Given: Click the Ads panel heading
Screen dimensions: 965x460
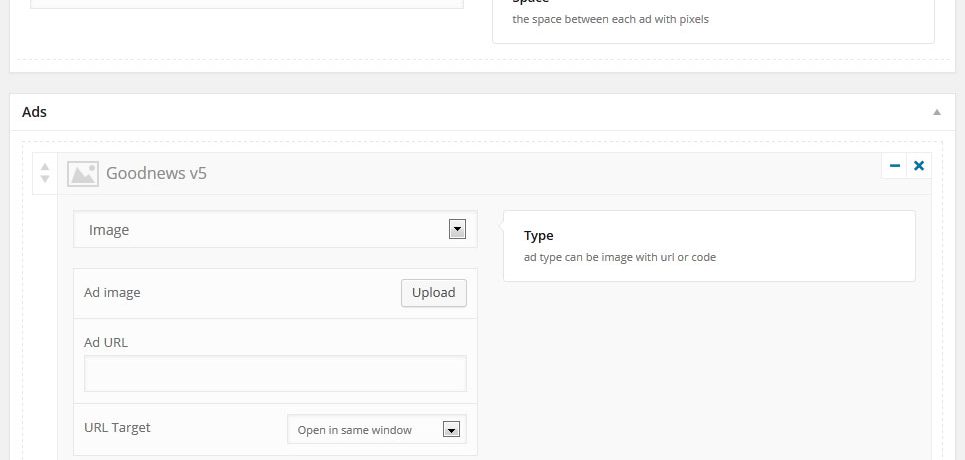Looking at the screenshot, I should click(34, 112).
